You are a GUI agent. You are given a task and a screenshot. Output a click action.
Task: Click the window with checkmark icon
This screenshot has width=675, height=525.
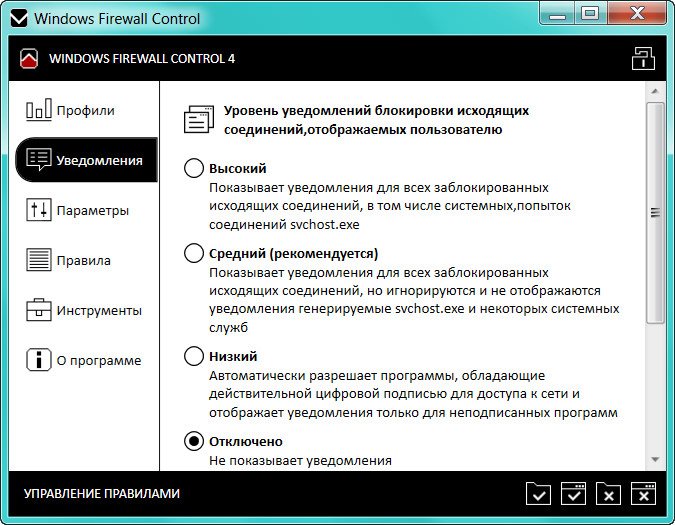[x=573, y=493]
